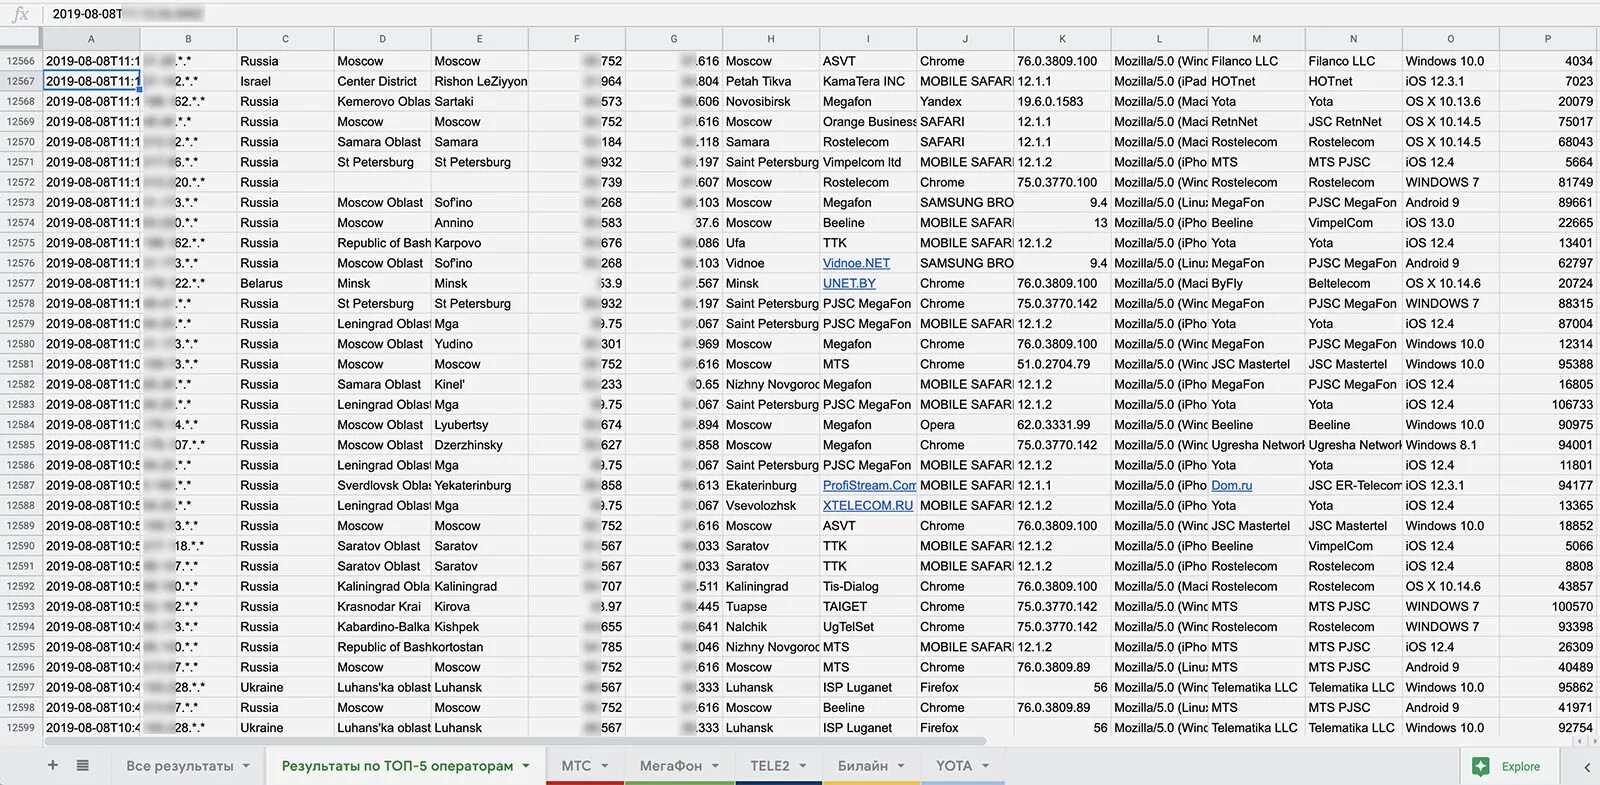1600x785 pixels.
Task: Click the Yekaterinburg cell
Action: point(480,485)
